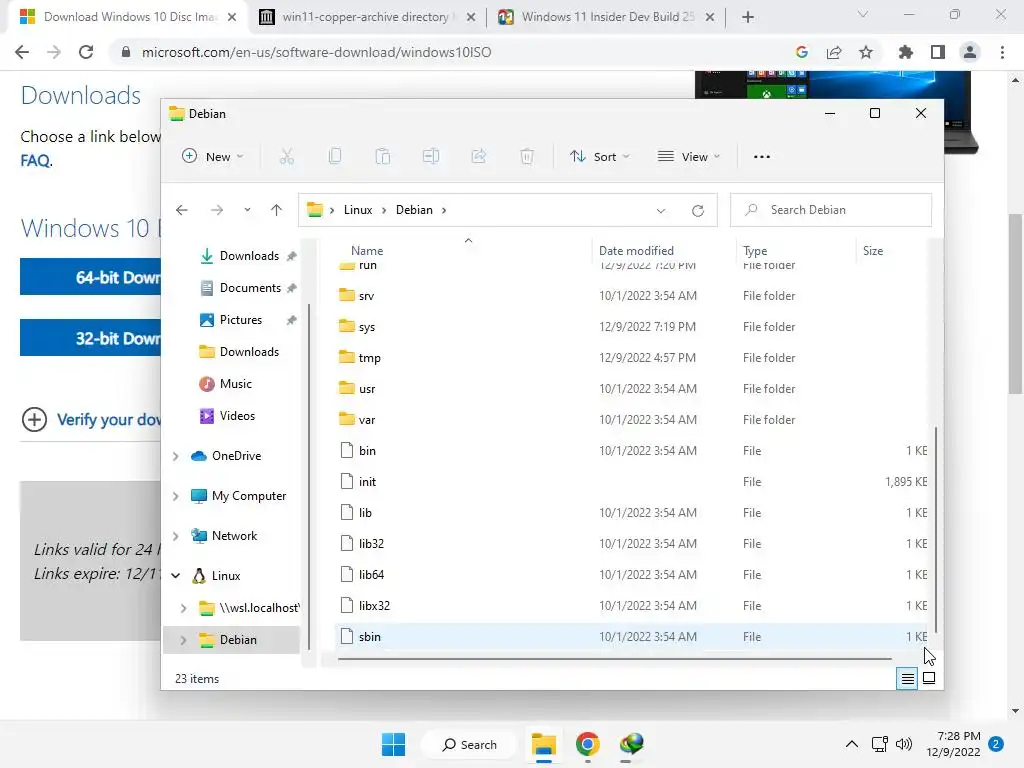Click the Copy icon in Explorer toolbar
Screen dimensions: 1024x768
pos(335,157)
